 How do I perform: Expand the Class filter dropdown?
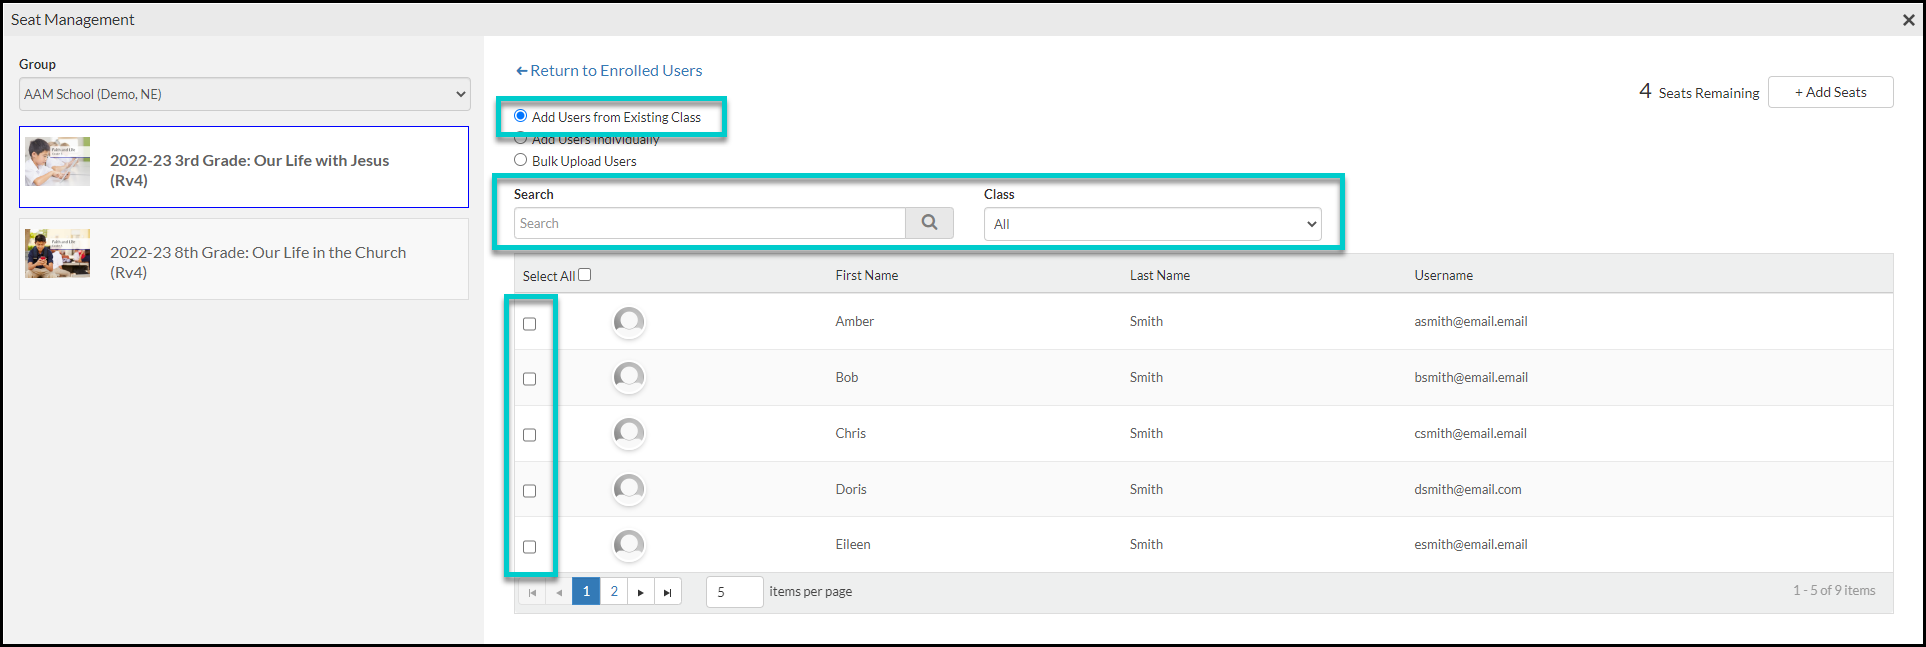pos(1152,224)
